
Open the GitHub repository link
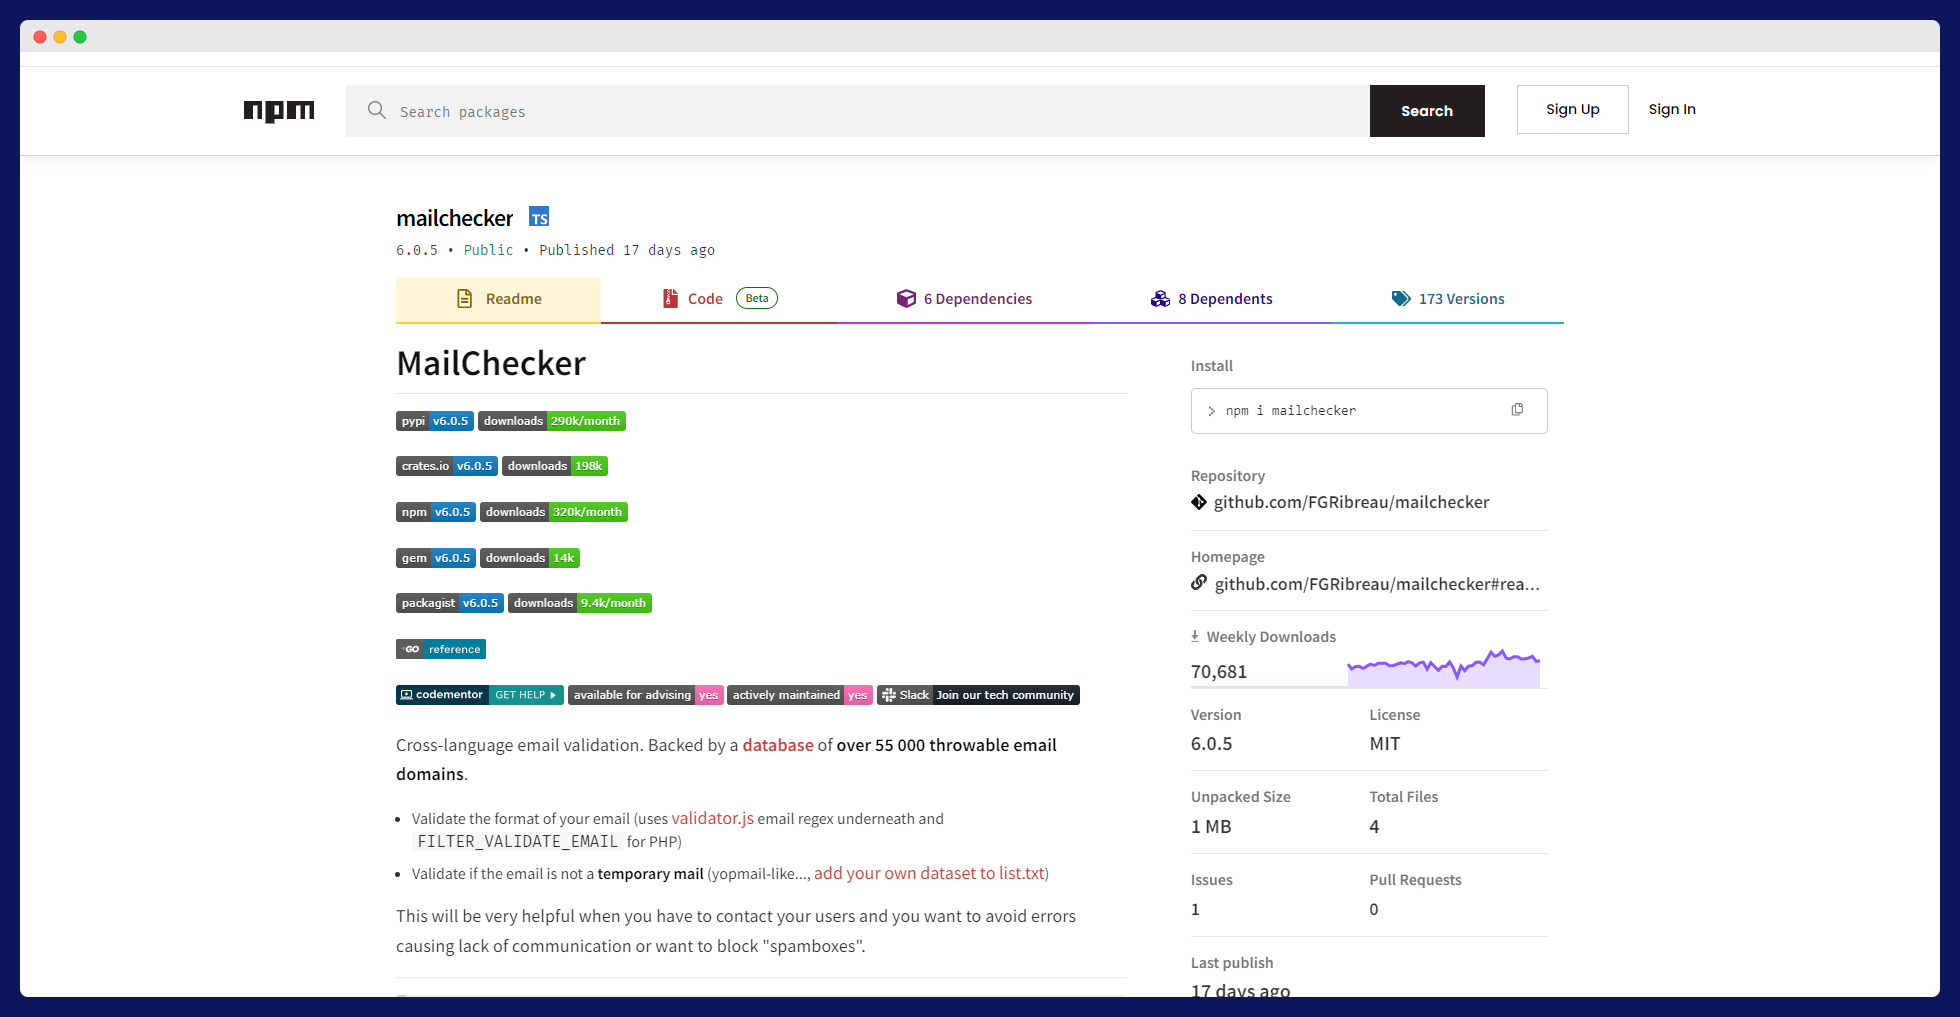1350,502
